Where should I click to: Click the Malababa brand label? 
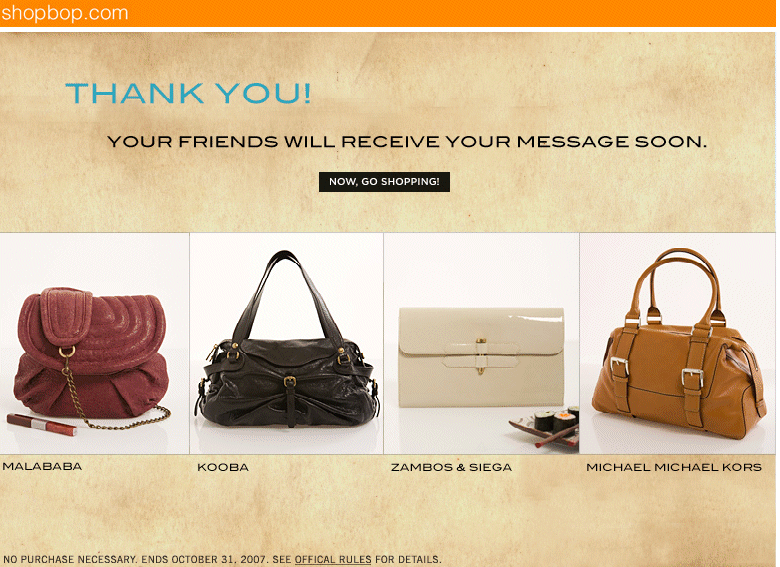coord(42,467)
